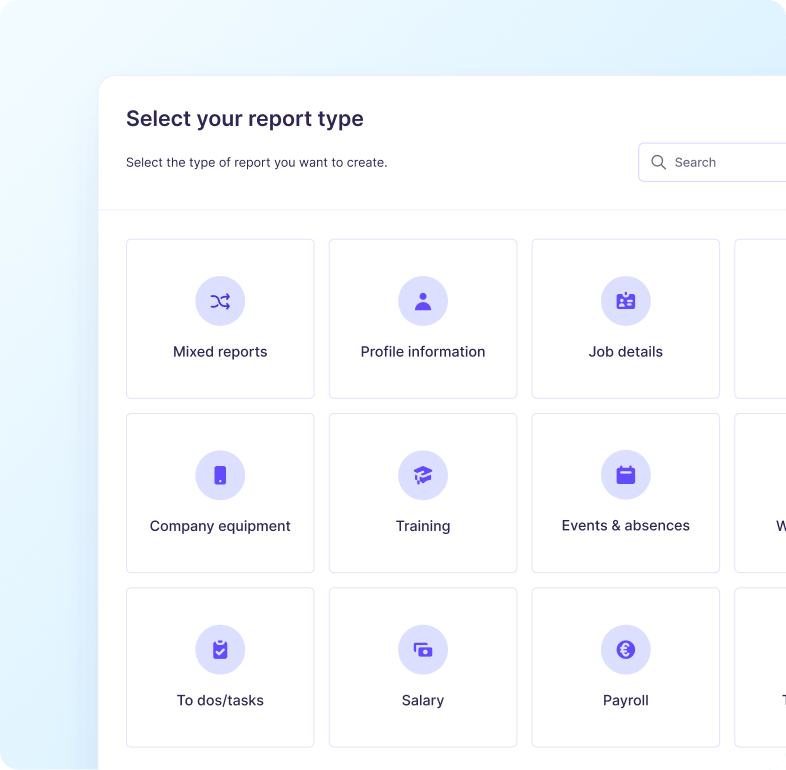Open the "Mixed reports" text label
786x770 pixels.
coord(220,352)
